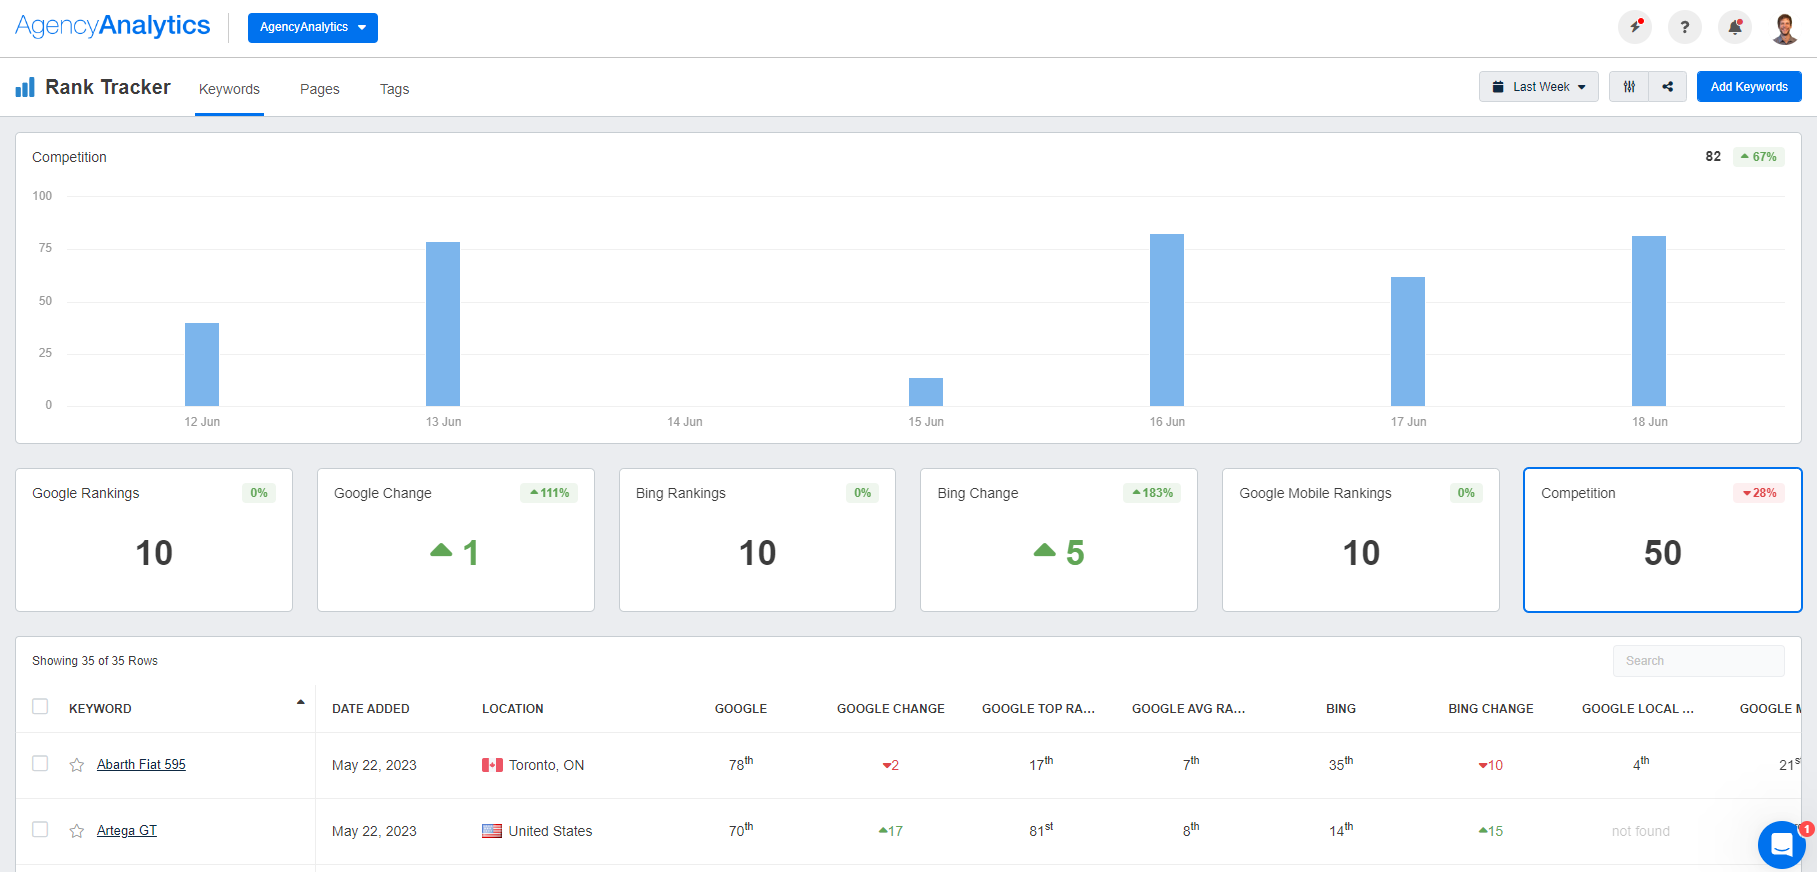
Task: Click the Add Keywords button
Action: point(1748,87)
